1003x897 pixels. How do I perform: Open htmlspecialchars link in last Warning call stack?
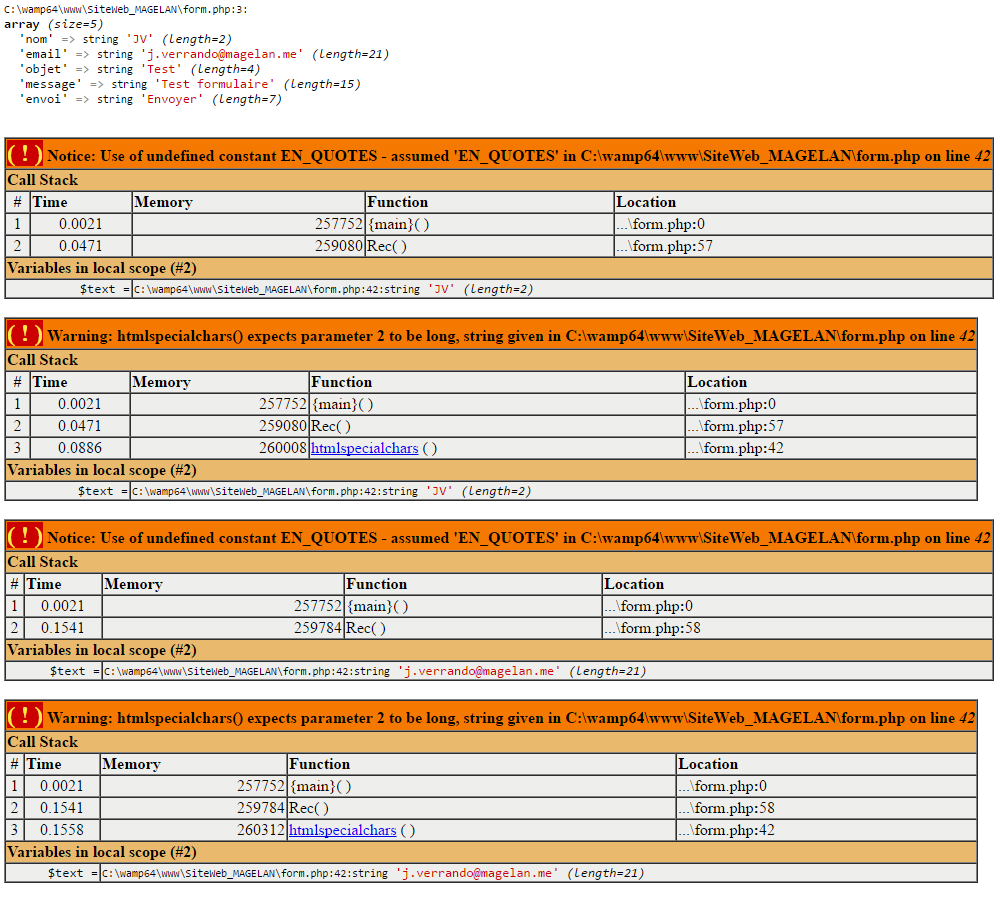point(343,830)
